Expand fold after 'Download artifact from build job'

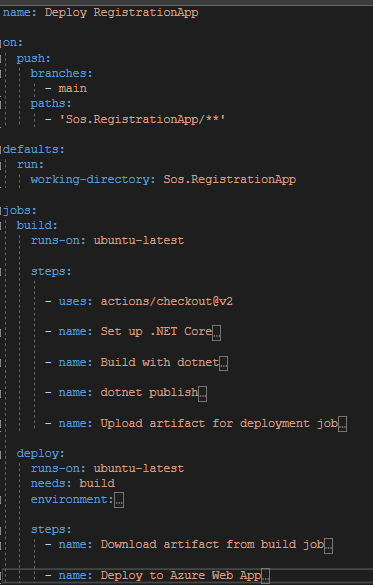(x=328, y=546)
